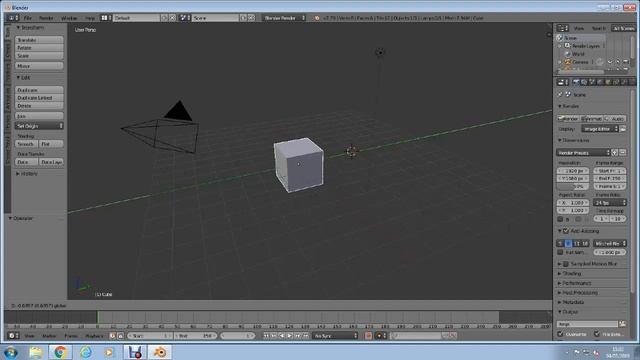Select 8 anti-aliasing samples
The height and width of the screenshot is (360, 640).
click(568, 244)
